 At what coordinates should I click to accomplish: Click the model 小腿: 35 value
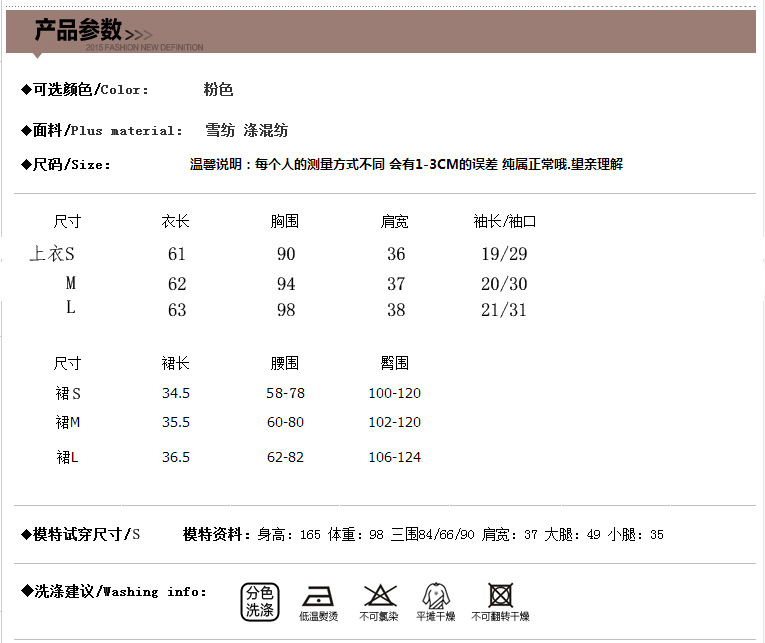[635, 535]
